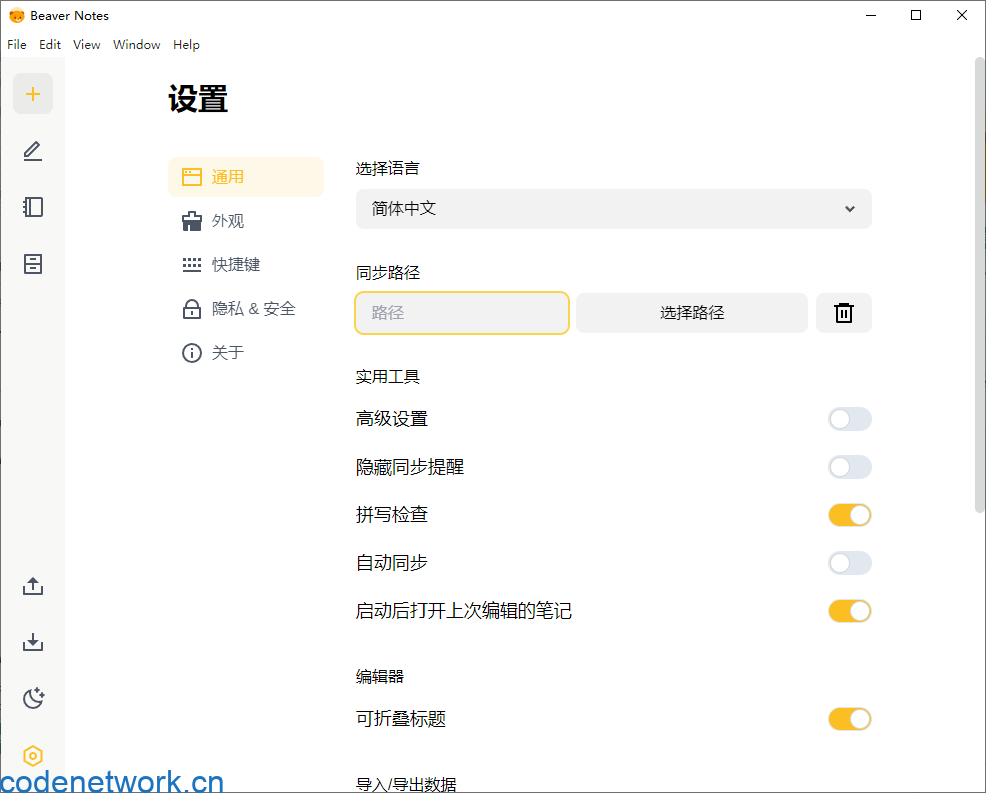The height and width of the screenshot is (793, 986).
Task: Maximize the Beaver Notes window
Action: 916,15
